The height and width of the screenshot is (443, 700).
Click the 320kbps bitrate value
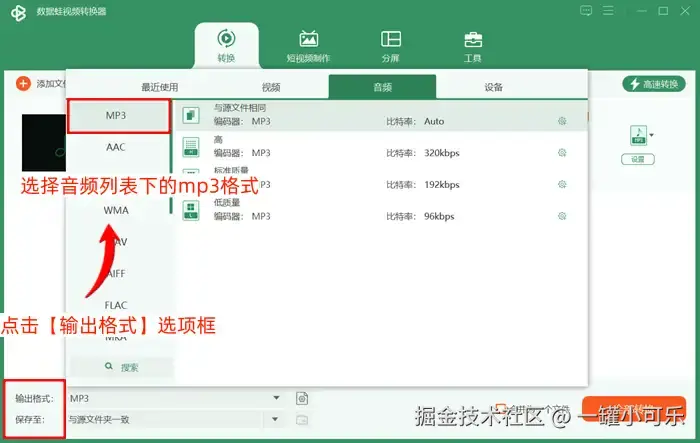442,153
